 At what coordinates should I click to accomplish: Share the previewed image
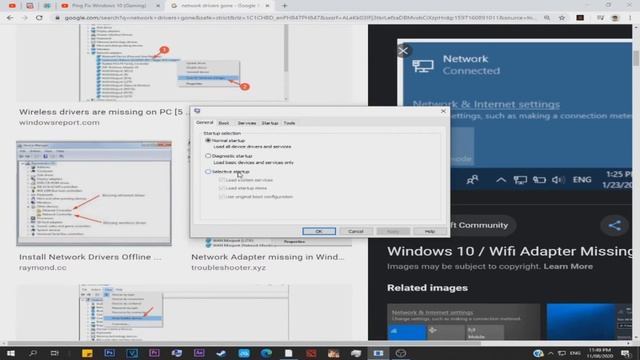(x=615, y=225)
